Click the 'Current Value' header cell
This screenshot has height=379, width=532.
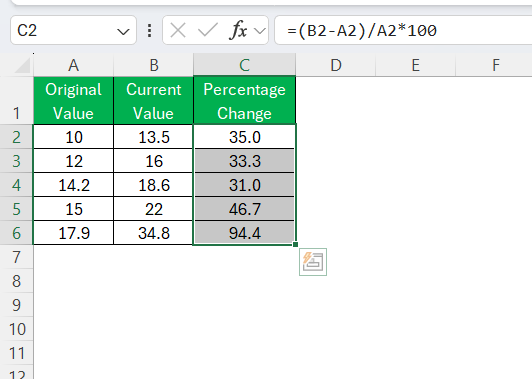point(153,101)
